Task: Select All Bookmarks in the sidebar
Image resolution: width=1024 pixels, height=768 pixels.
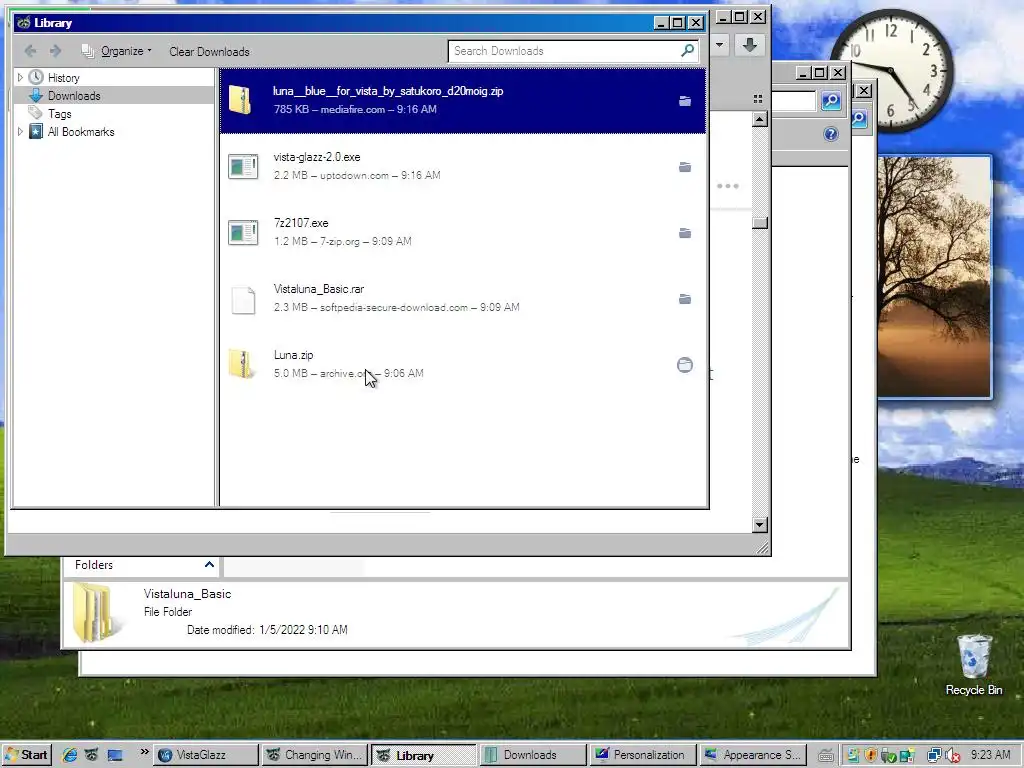Action: [x=80, y=132]
